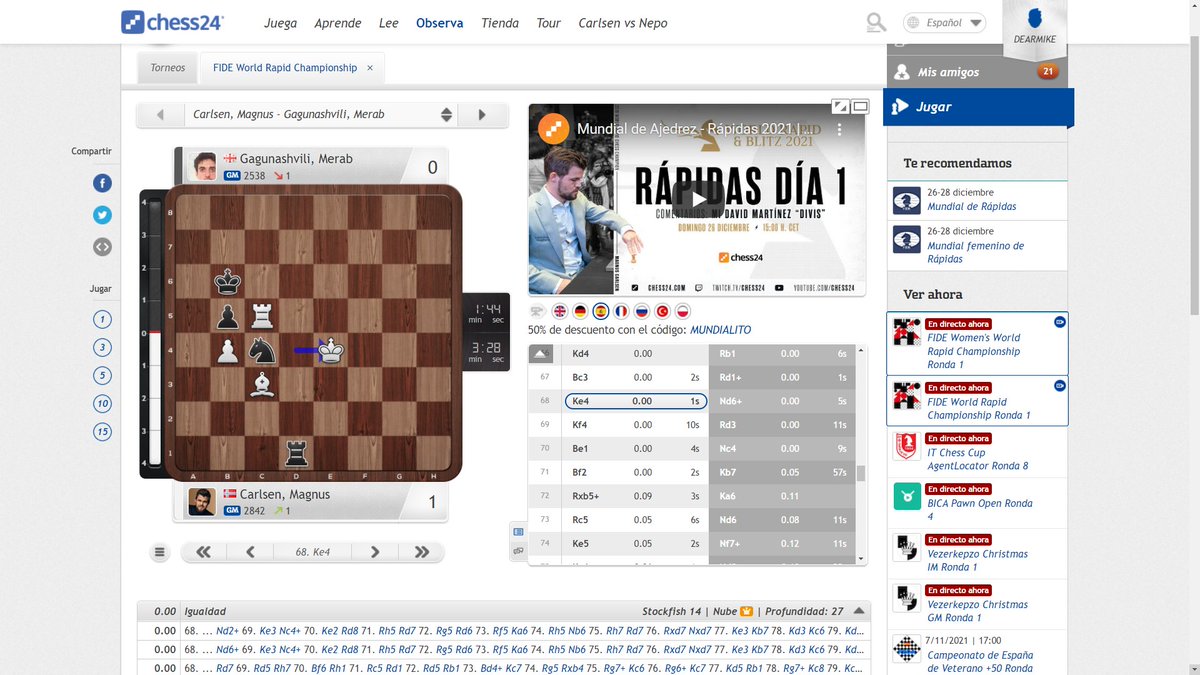
Task: Open the embed code share icon
Action: click(102, 246)
